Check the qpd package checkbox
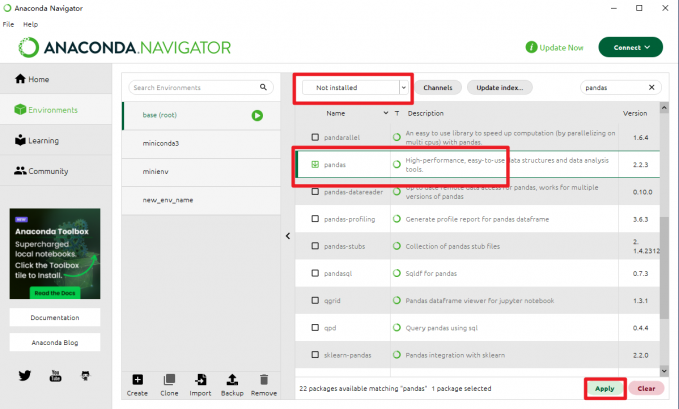This screenshot has height=409, width=679. (x=315, y=328)
